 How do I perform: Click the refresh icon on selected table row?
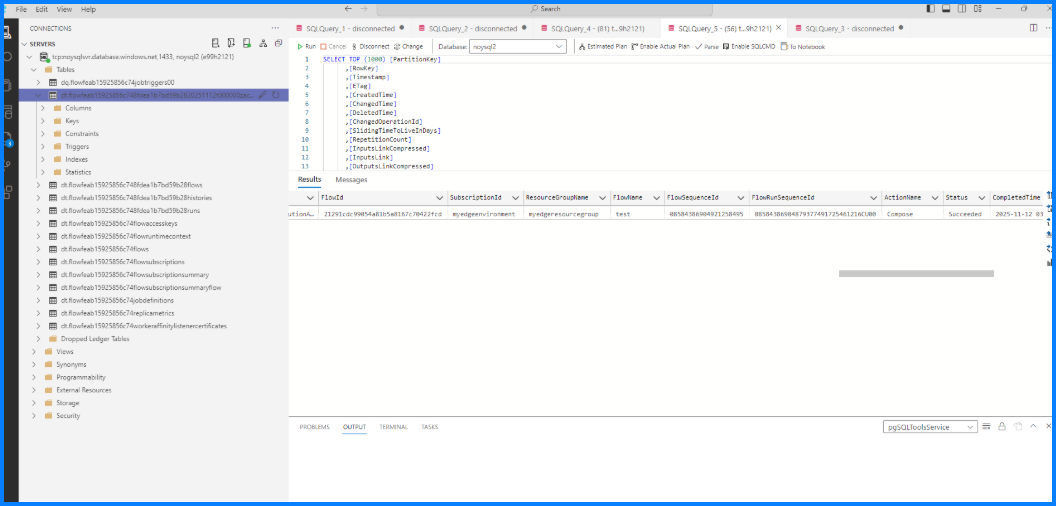pos(275,95)
